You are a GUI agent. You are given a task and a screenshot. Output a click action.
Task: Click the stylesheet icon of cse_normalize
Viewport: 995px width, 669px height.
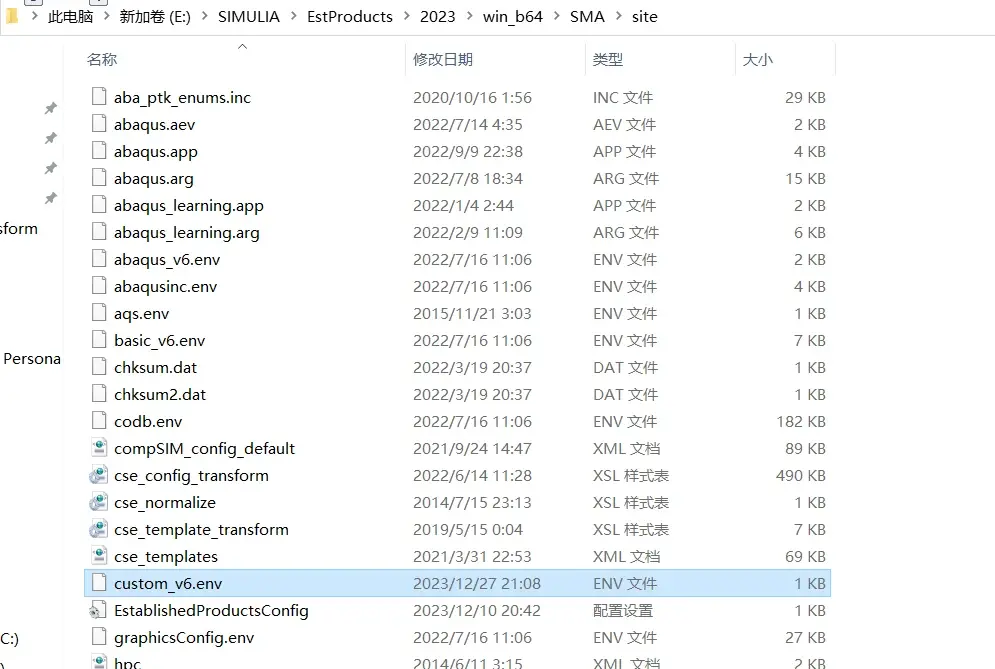[x=98, y=501]
